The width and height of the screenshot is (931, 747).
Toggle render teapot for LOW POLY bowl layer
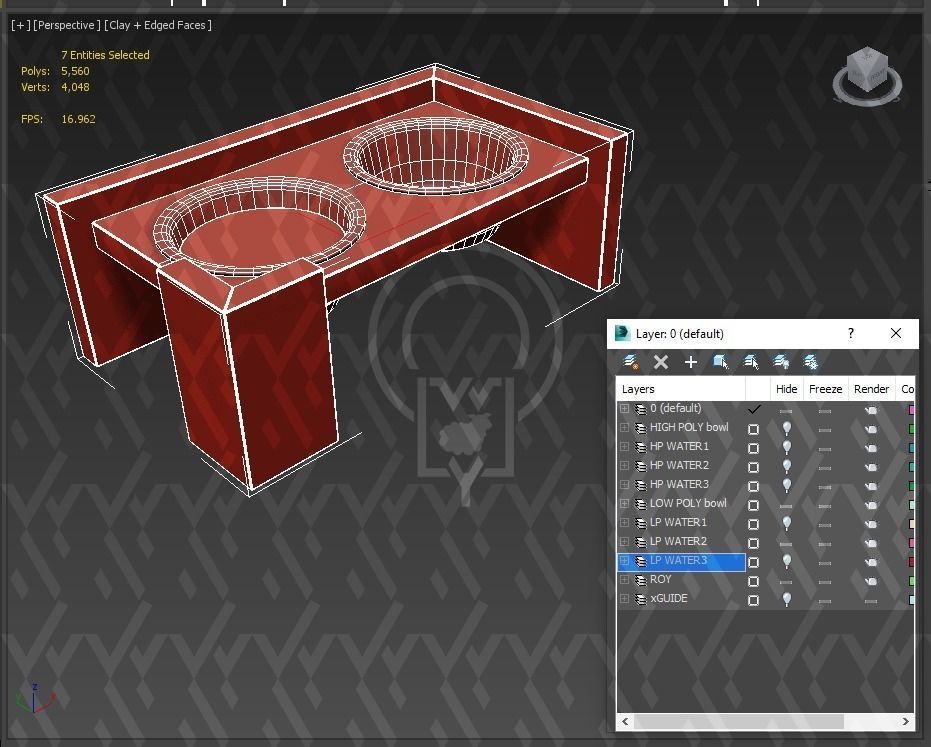(871, 505)
